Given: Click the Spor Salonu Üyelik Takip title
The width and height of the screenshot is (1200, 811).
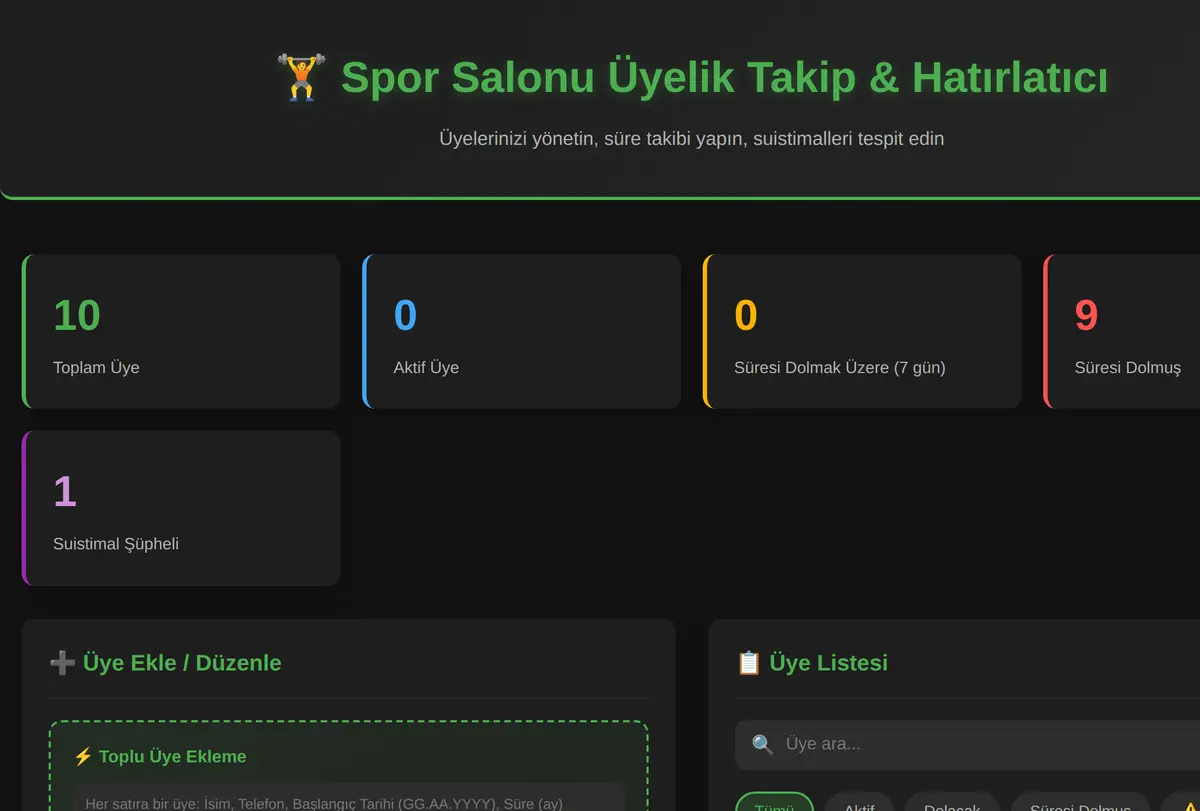Looking at the screenshot, I should coord(724,78).
